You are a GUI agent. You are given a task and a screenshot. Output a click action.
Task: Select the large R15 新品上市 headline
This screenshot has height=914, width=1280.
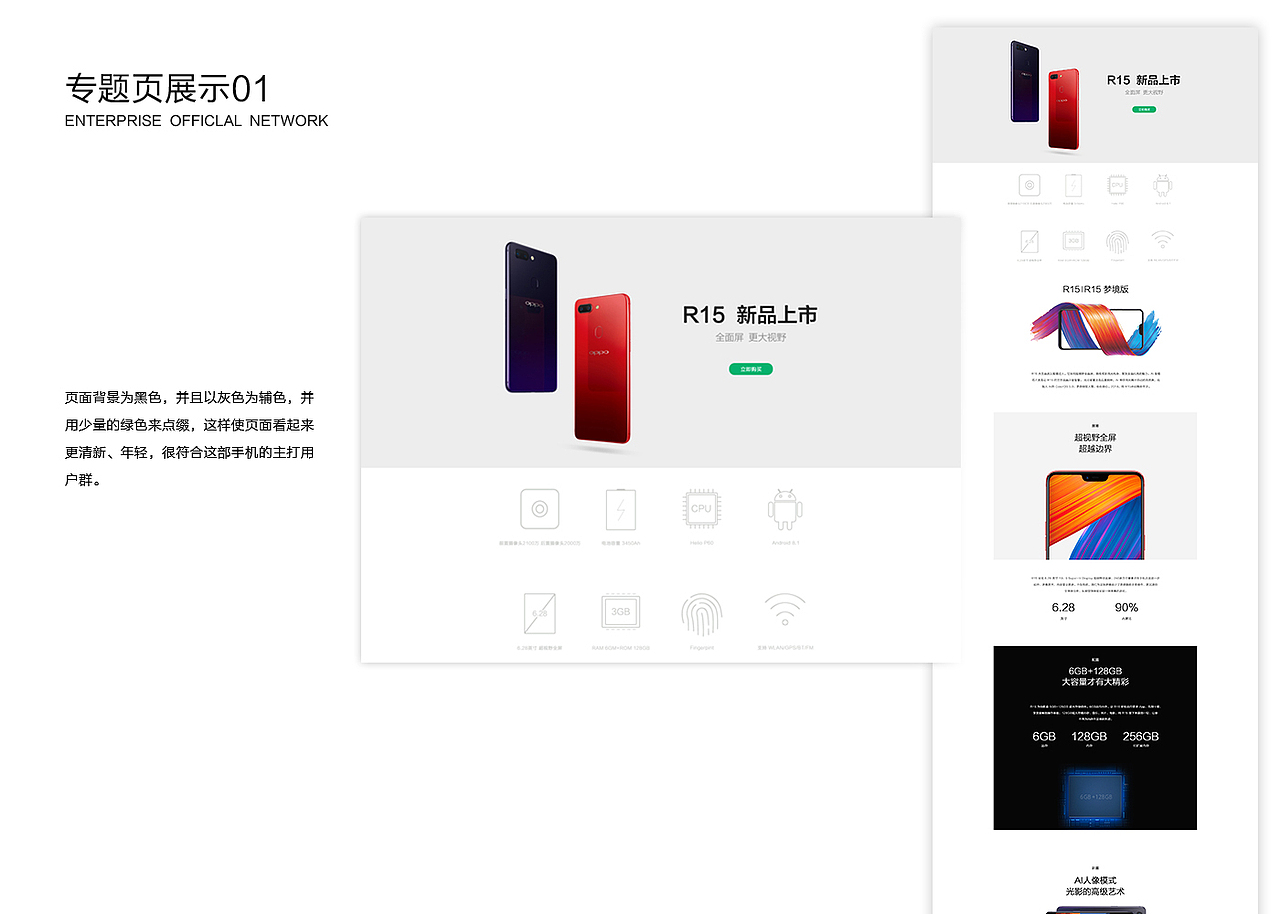click(x=750, y=315)
